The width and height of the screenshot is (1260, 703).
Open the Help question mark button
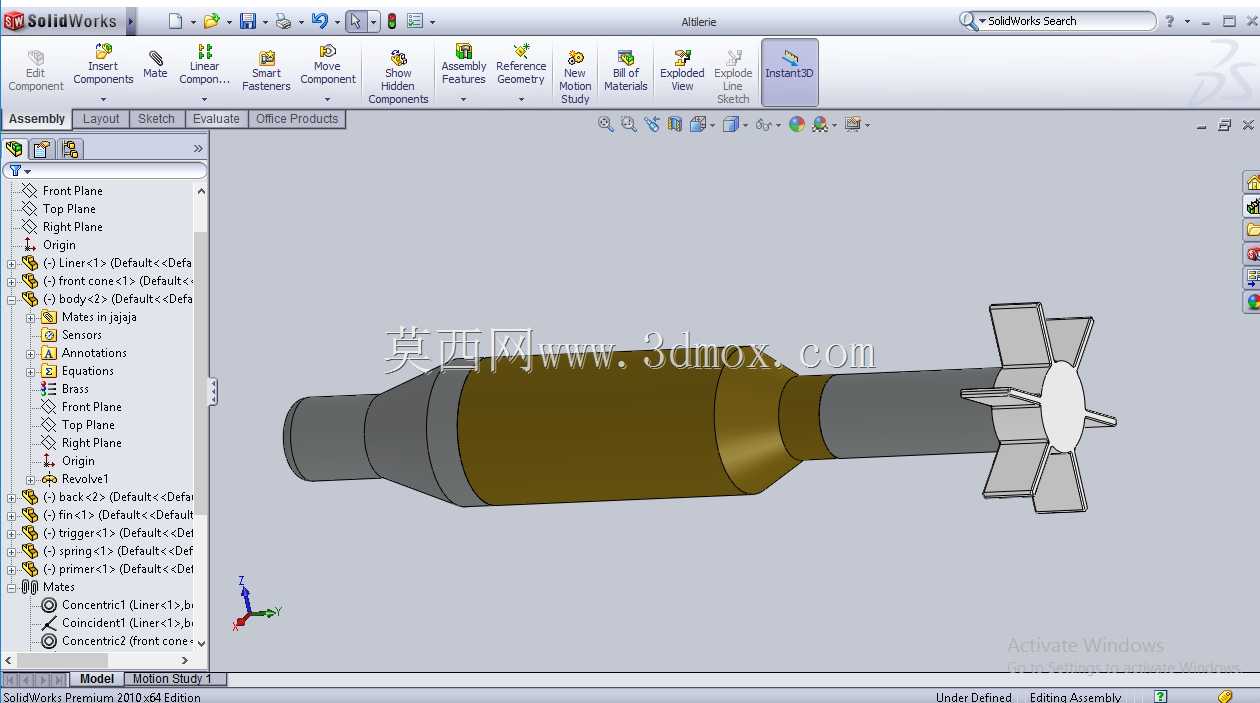(x=1170, y=21)
